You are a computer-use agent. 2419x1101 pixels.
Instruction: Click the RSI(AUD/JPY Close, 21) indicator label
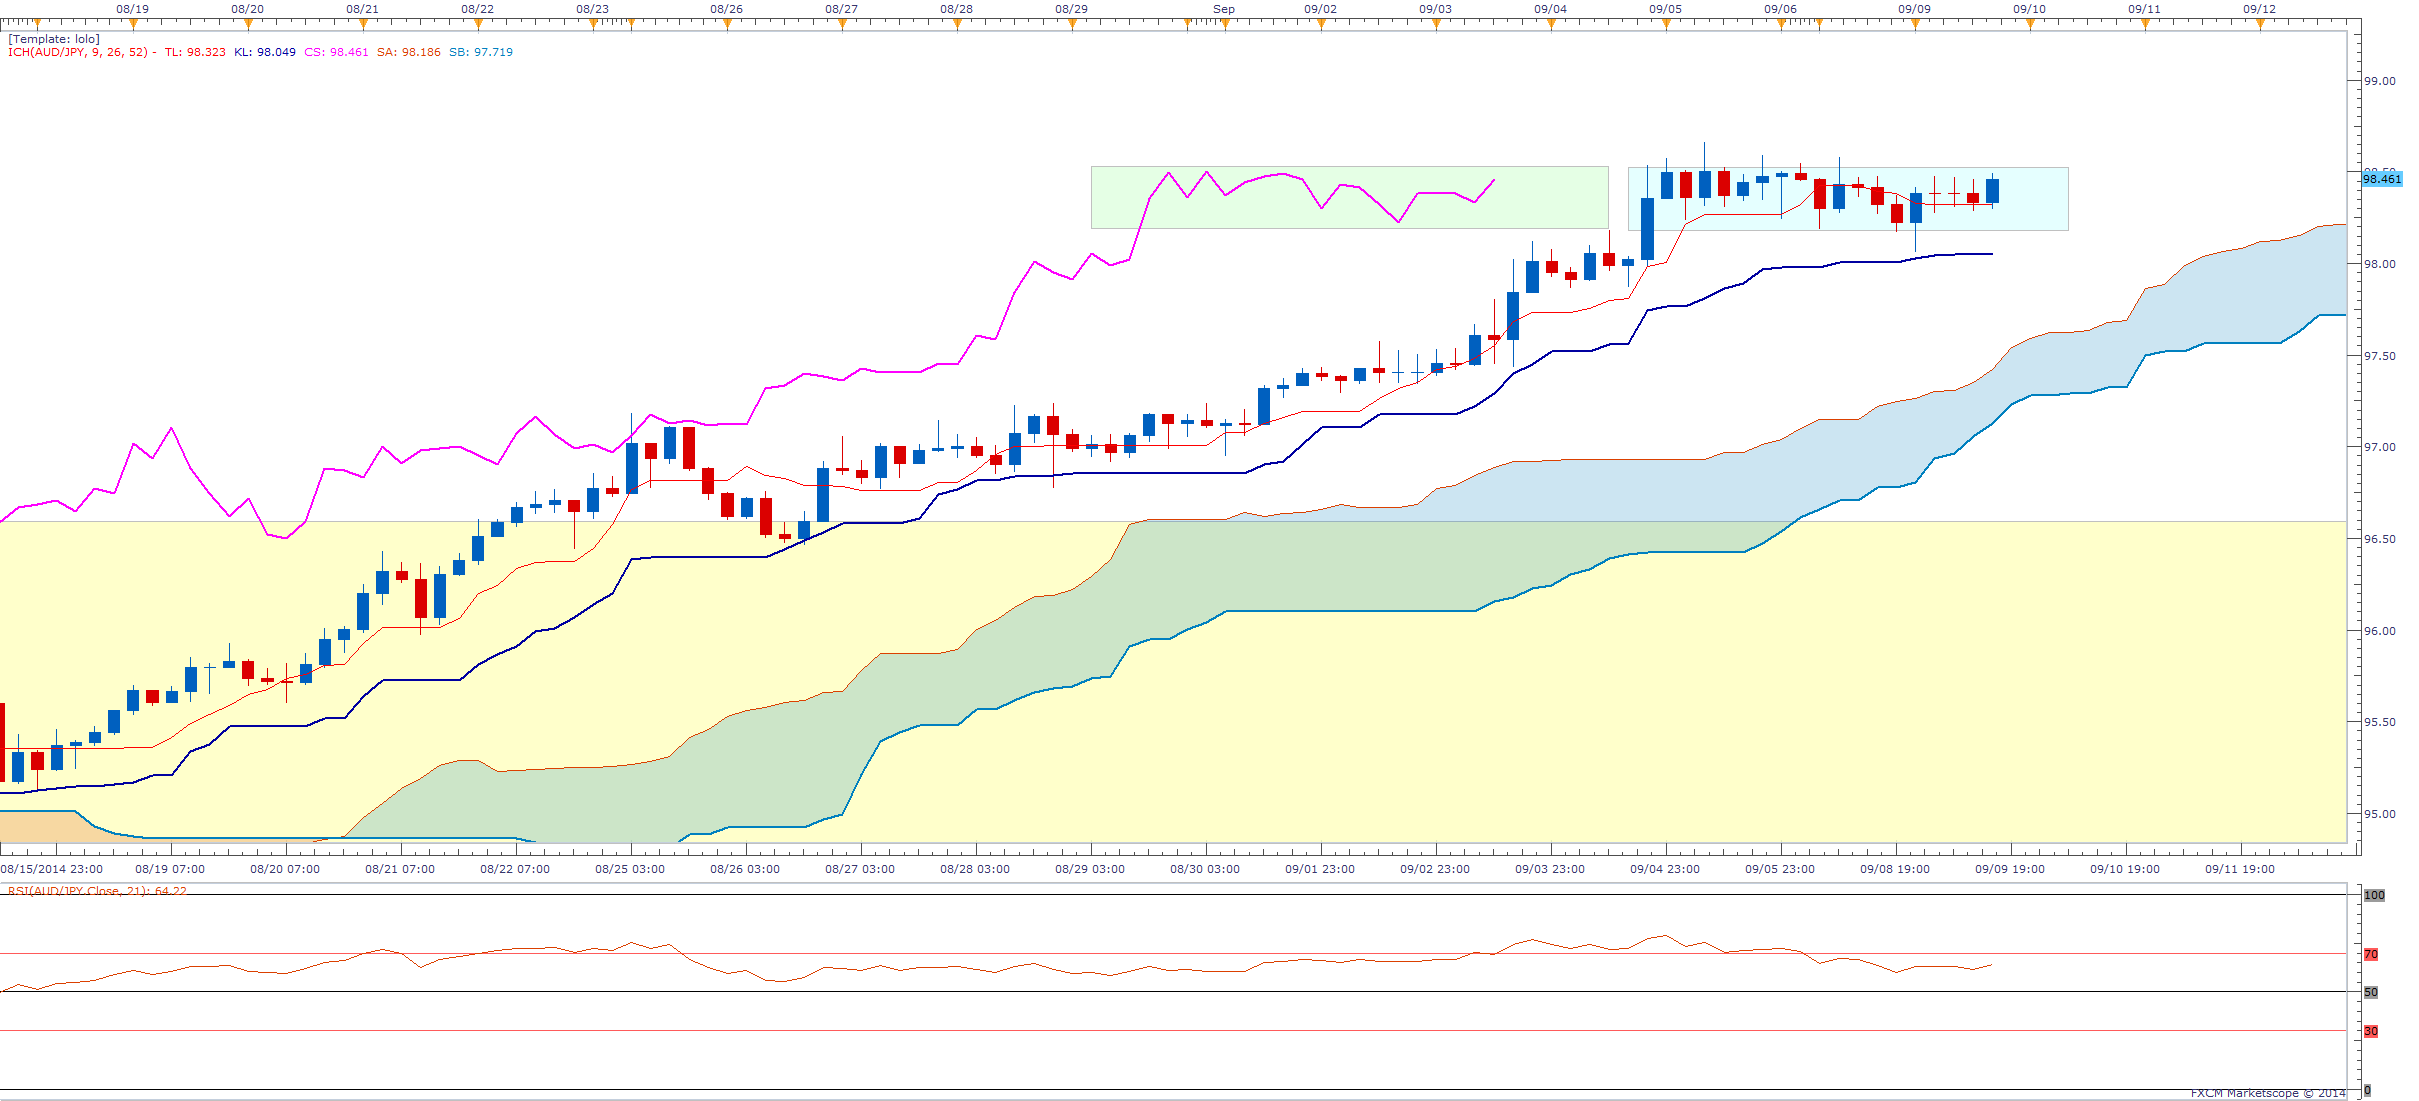tap(96, 891)
